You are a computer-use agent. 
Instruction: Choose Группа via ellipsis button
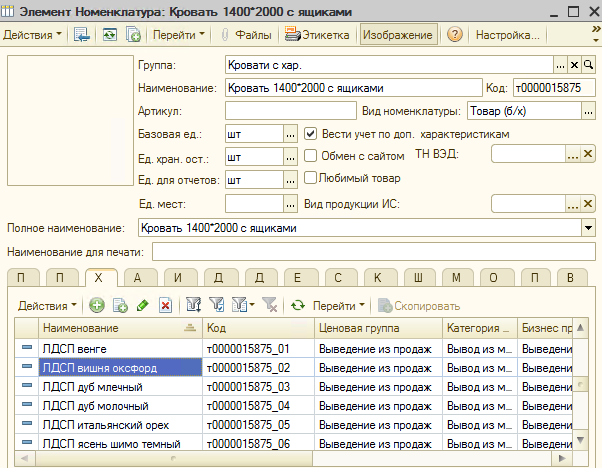click(560, 65)
